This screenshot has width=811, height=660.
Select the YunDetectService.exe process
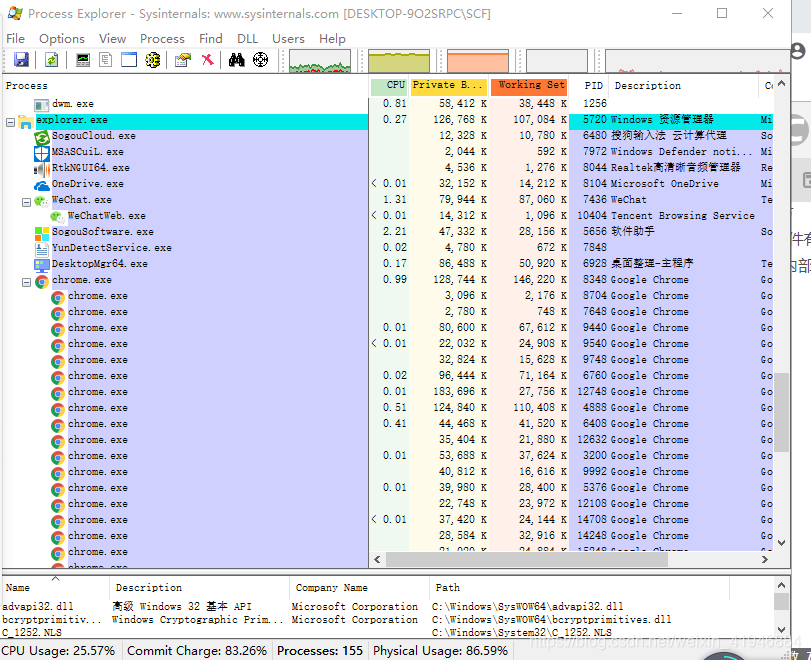[x=112, y=248]
